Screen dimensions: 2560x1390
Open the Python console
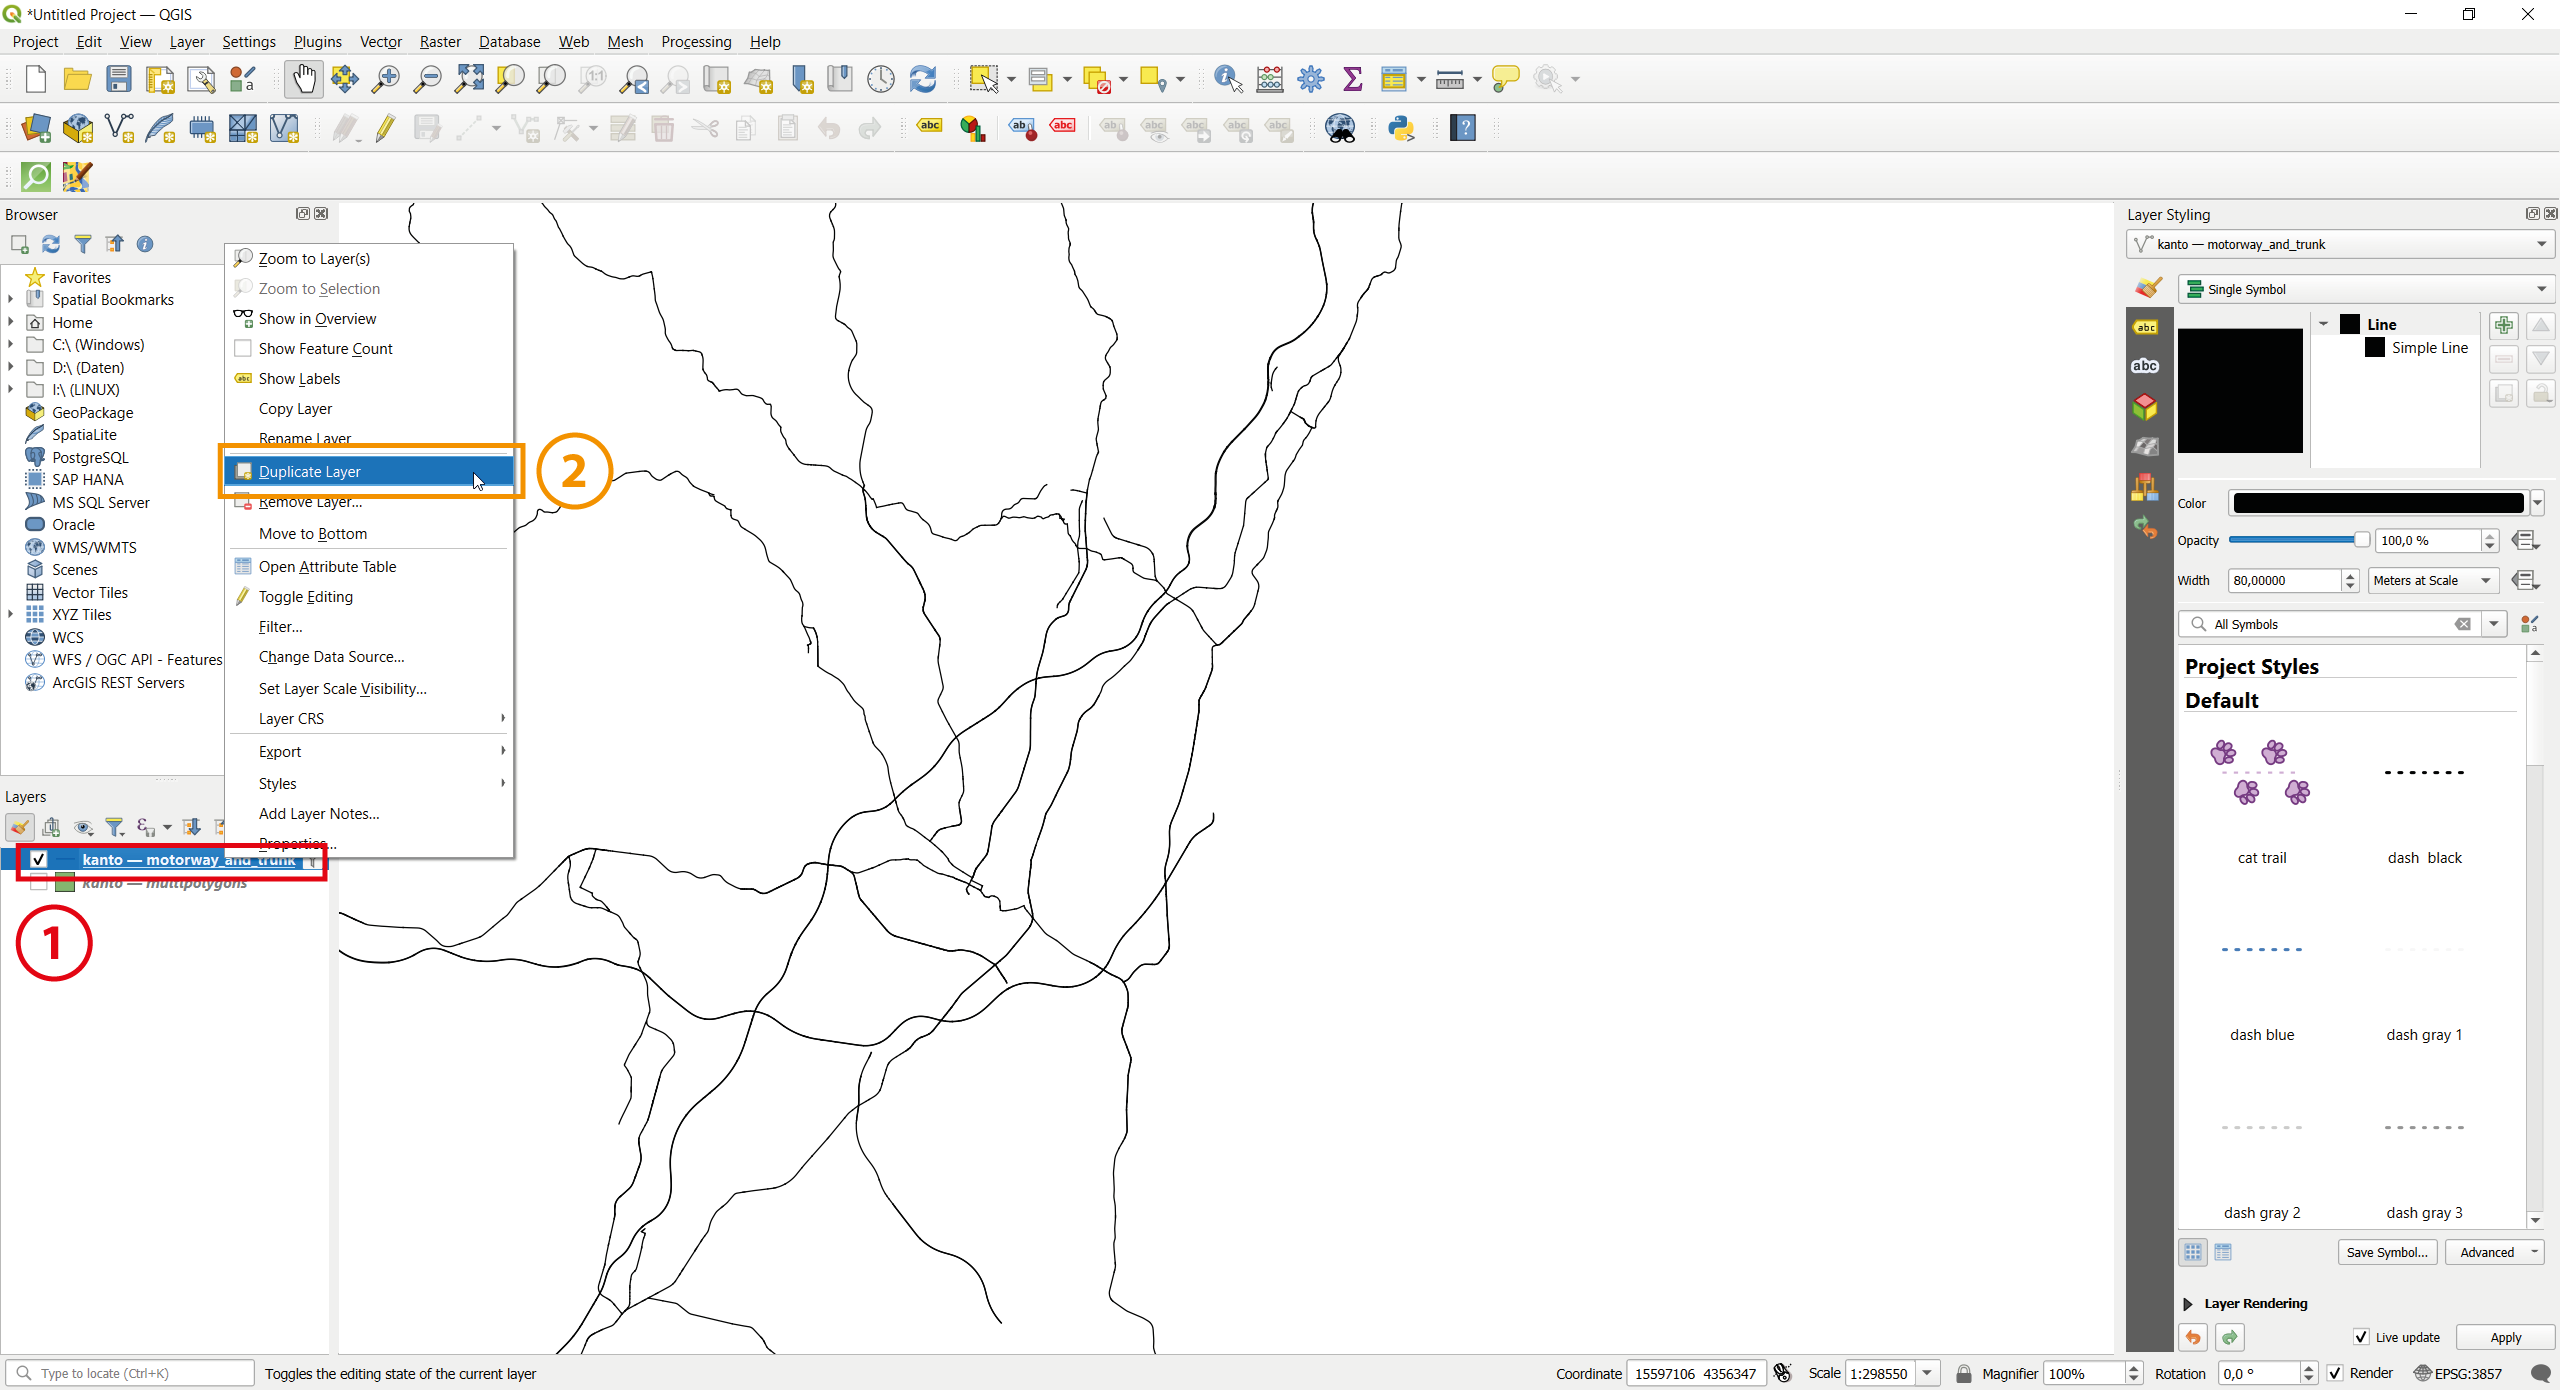[1402, 128]
